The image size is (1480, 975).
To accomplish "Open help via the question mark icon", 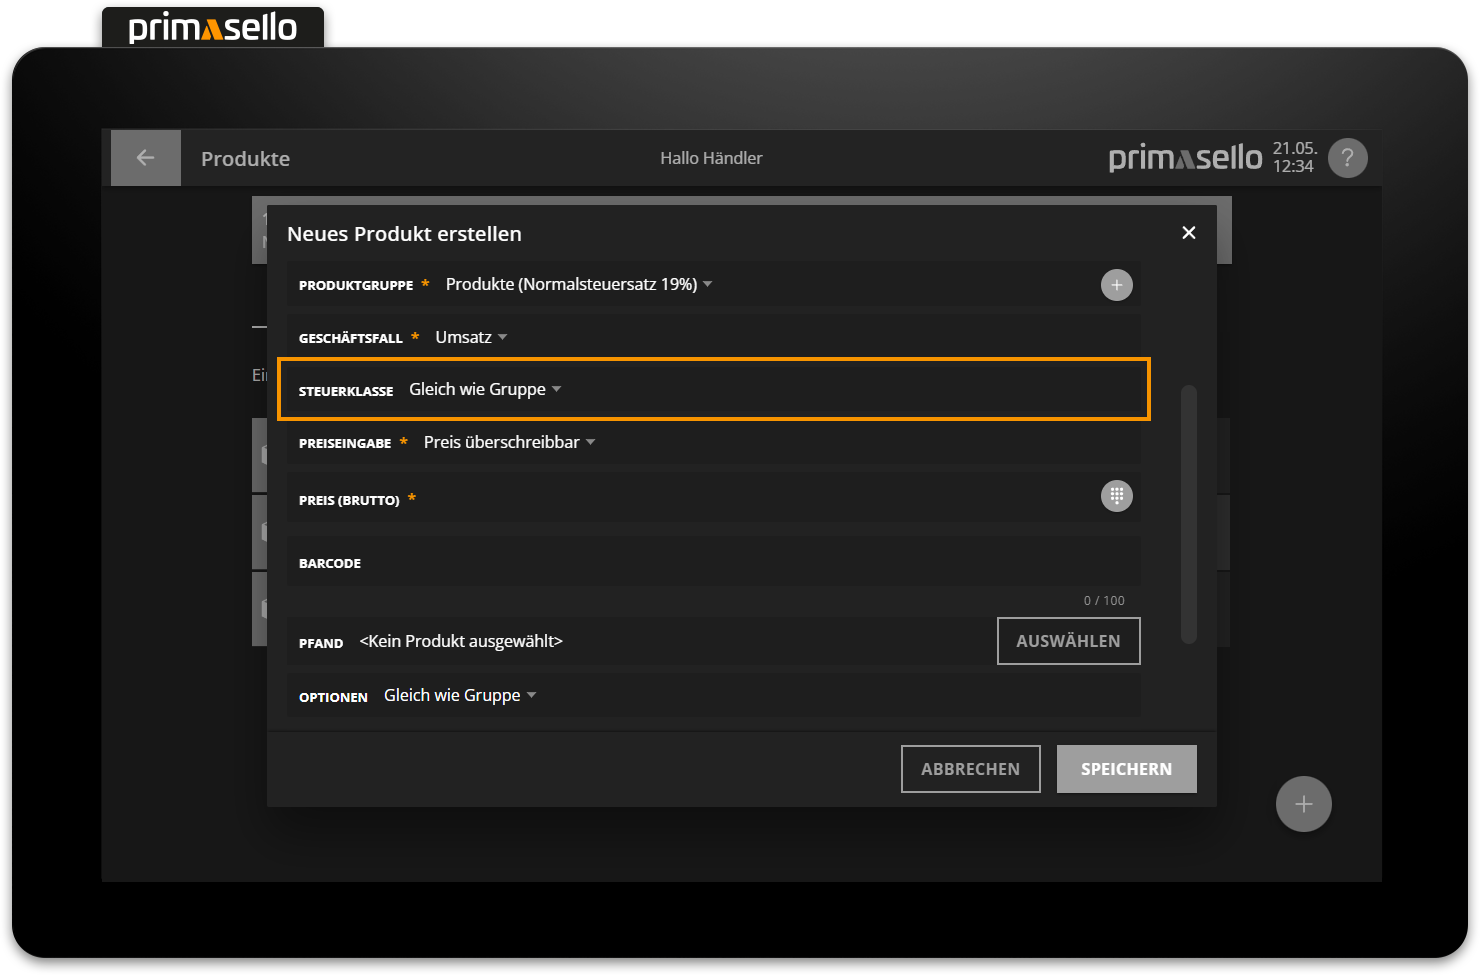I will (1347, 158).
